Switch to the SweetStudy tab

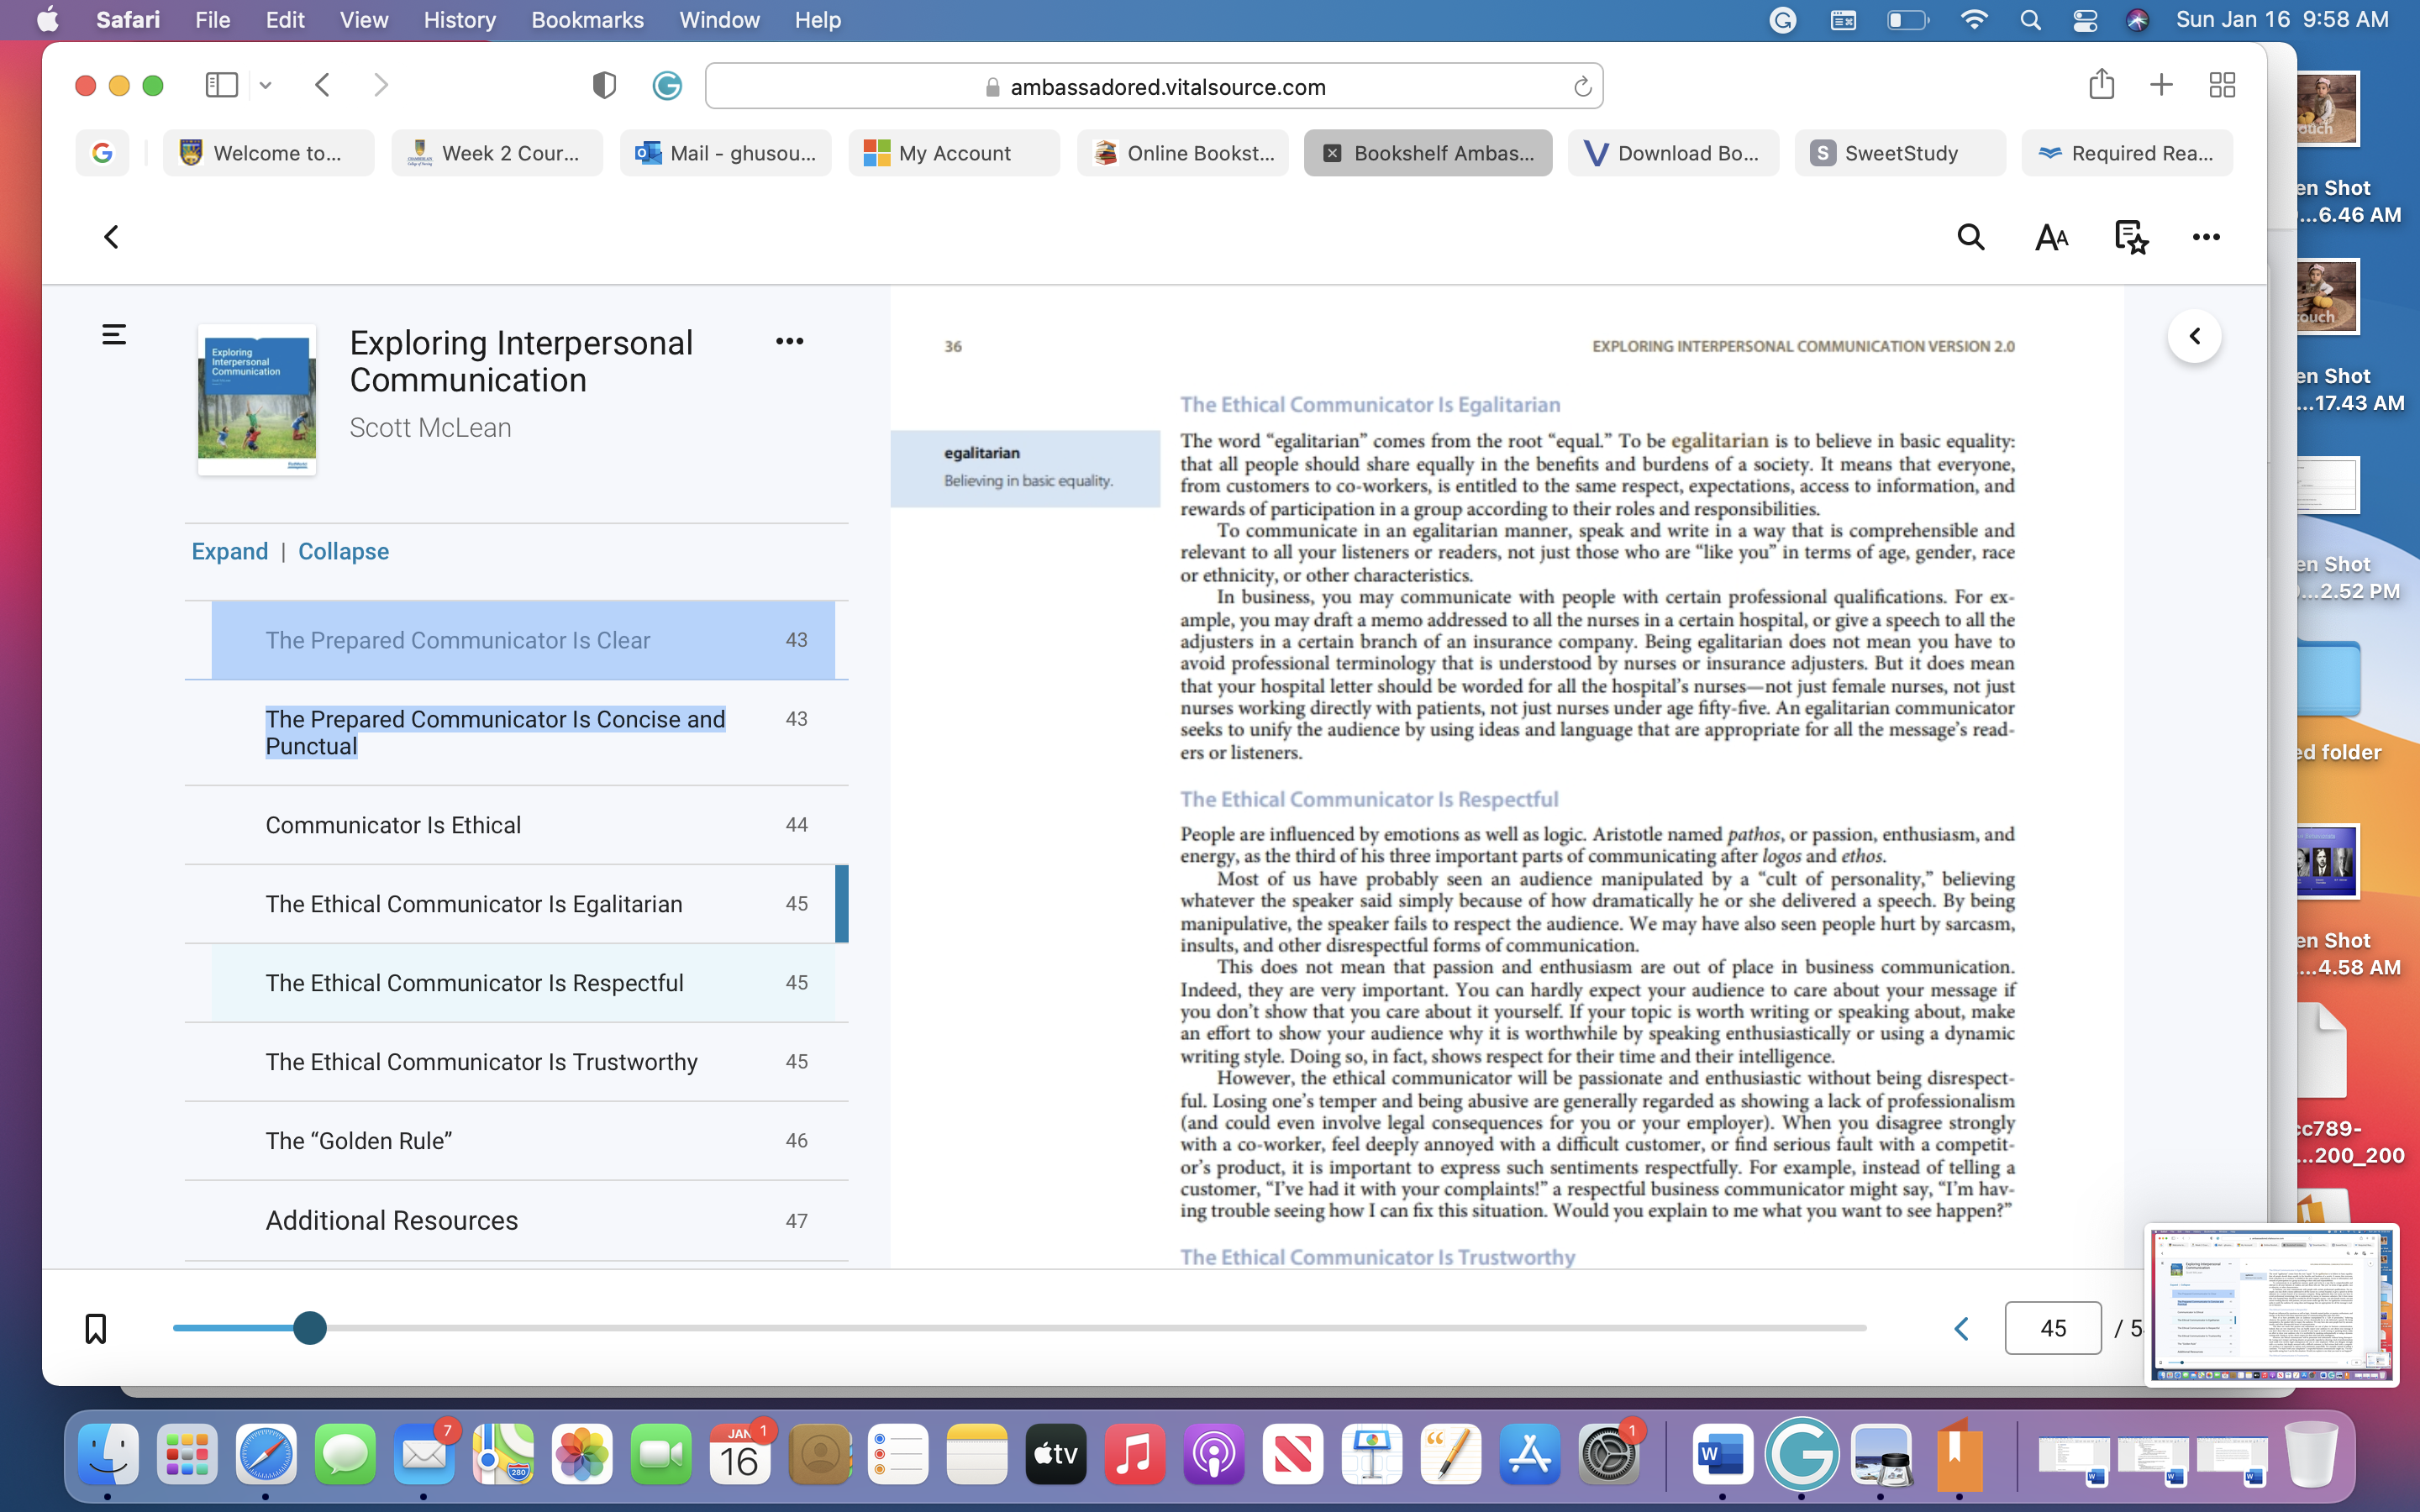(1899, 153)
